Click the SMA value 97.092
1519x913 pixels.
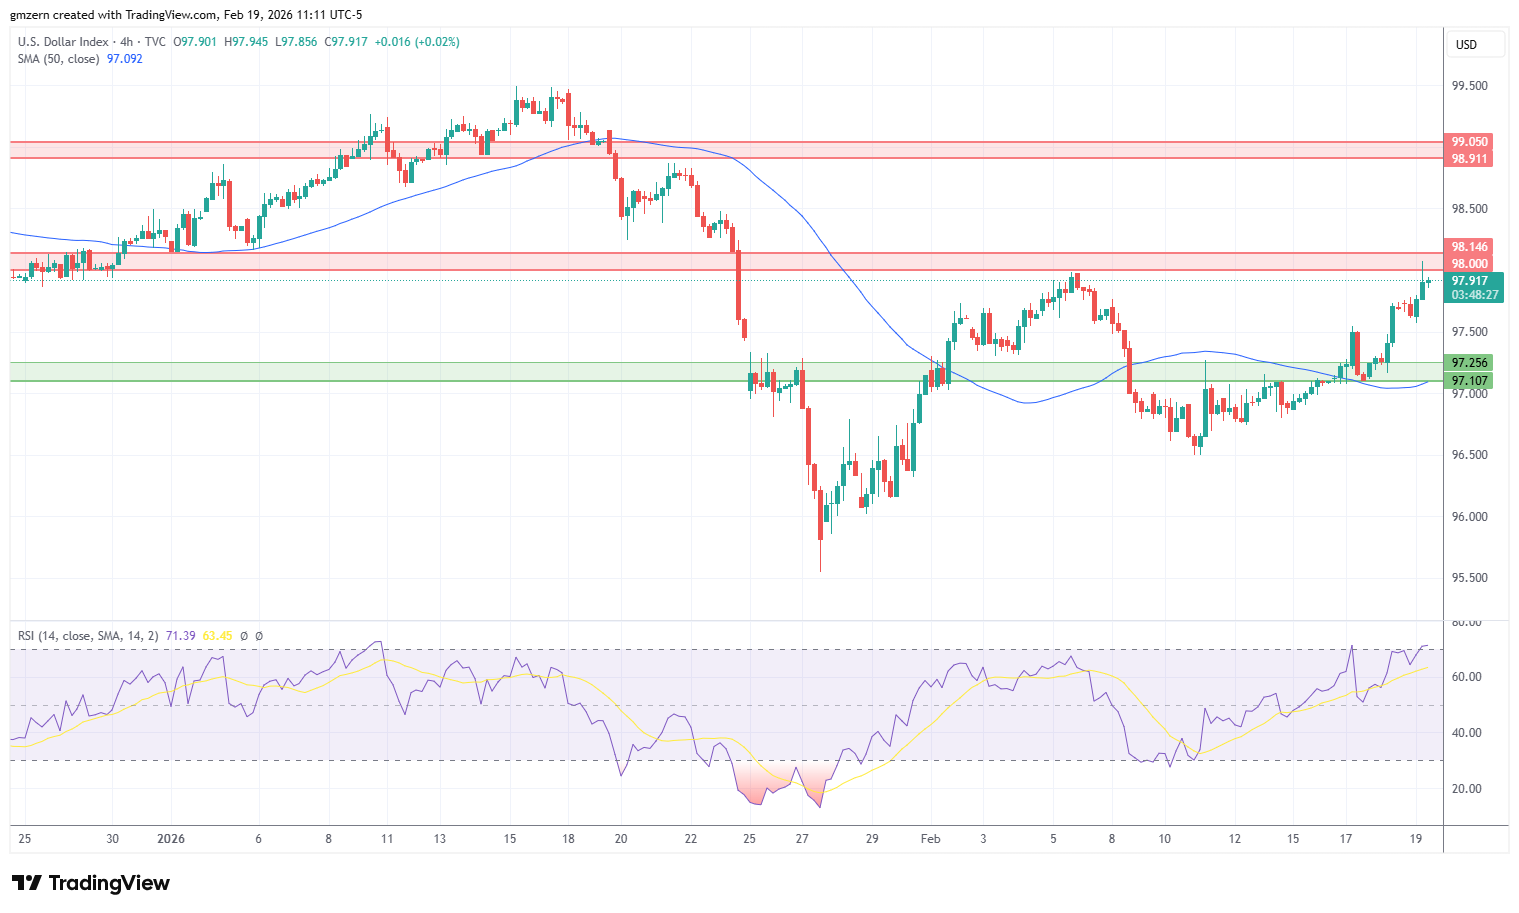pyautogui.click(x=125, y=59)
